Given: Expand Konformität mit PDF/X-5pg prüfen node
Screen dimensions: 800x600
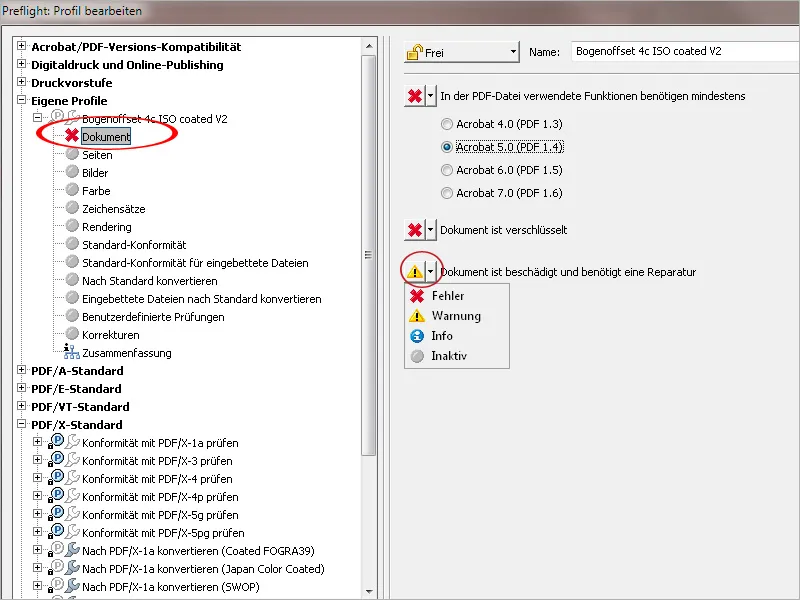Looking at the screenshot, I should tap(37, 532).
